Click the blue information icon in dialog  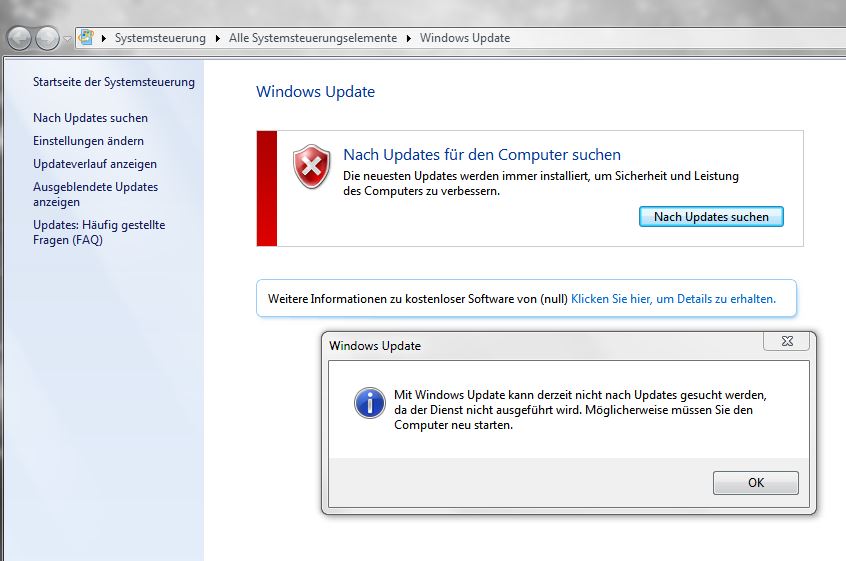coord(370,403)
